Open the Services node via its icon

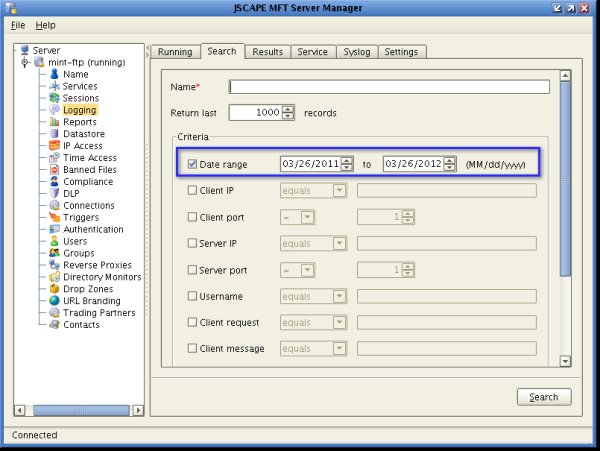[54, 86]
